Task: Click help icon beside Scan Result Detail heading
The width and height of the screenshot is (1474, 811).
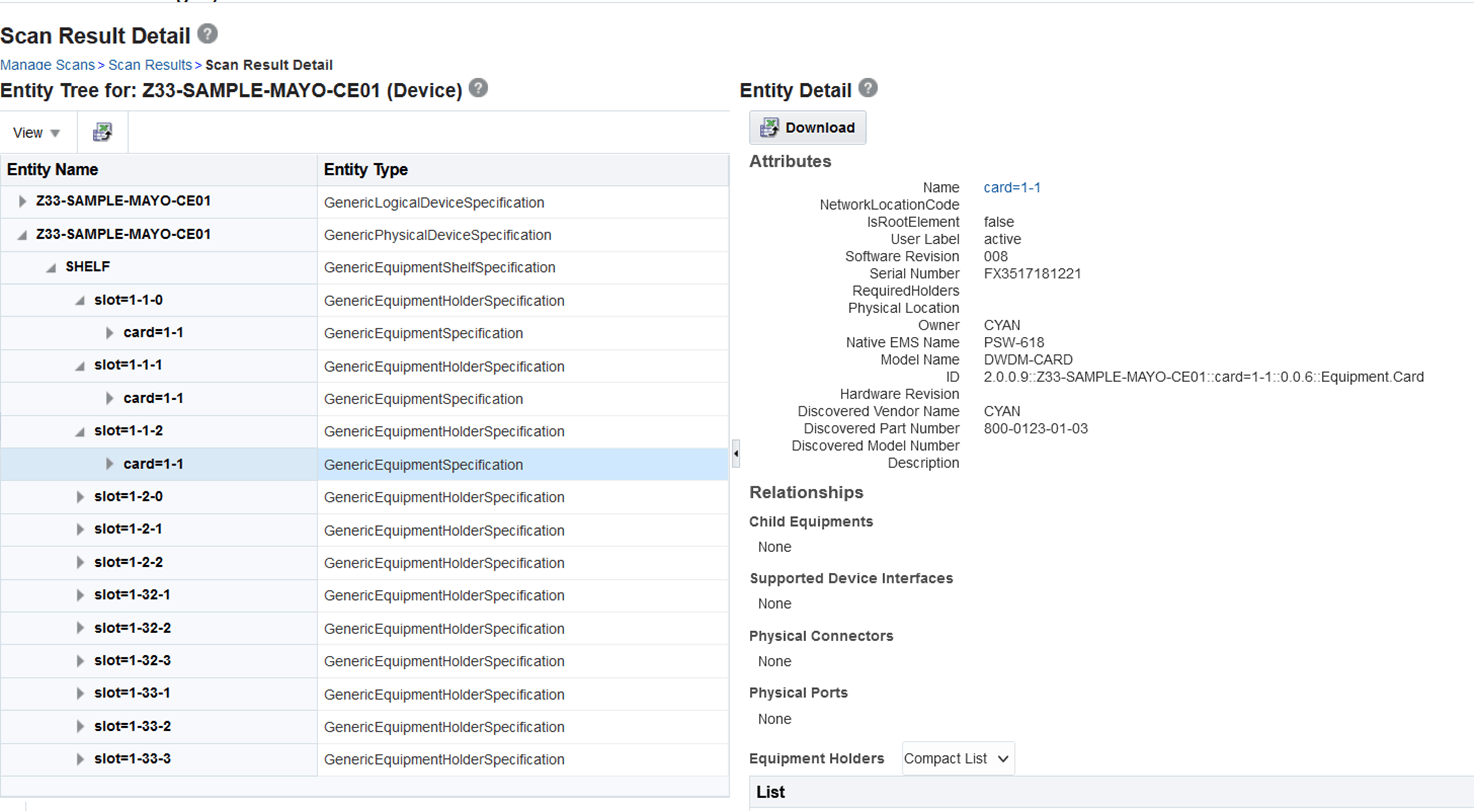Action: point(207,34)
